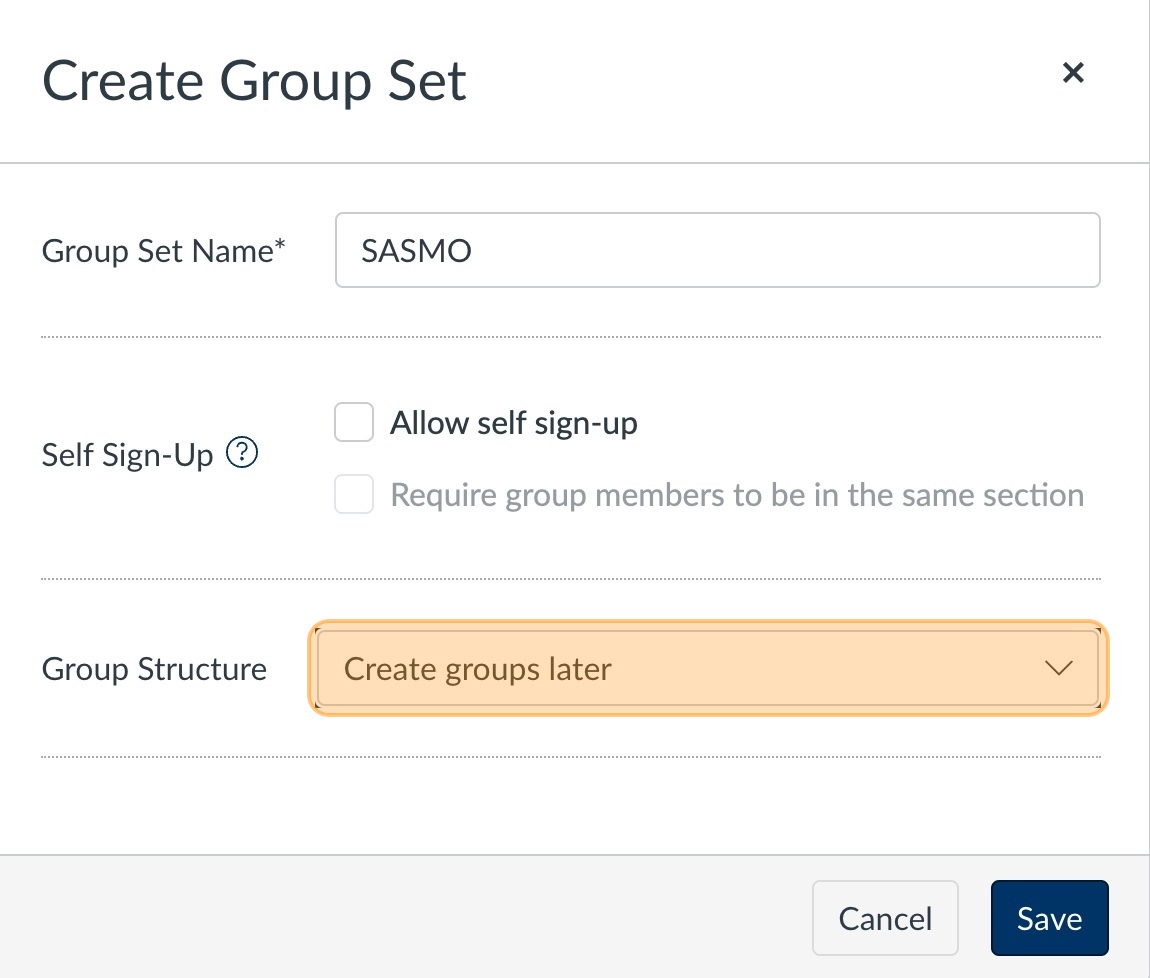
Task: Click the Self Sign-Up label text
Action: (x=128, y=454)
